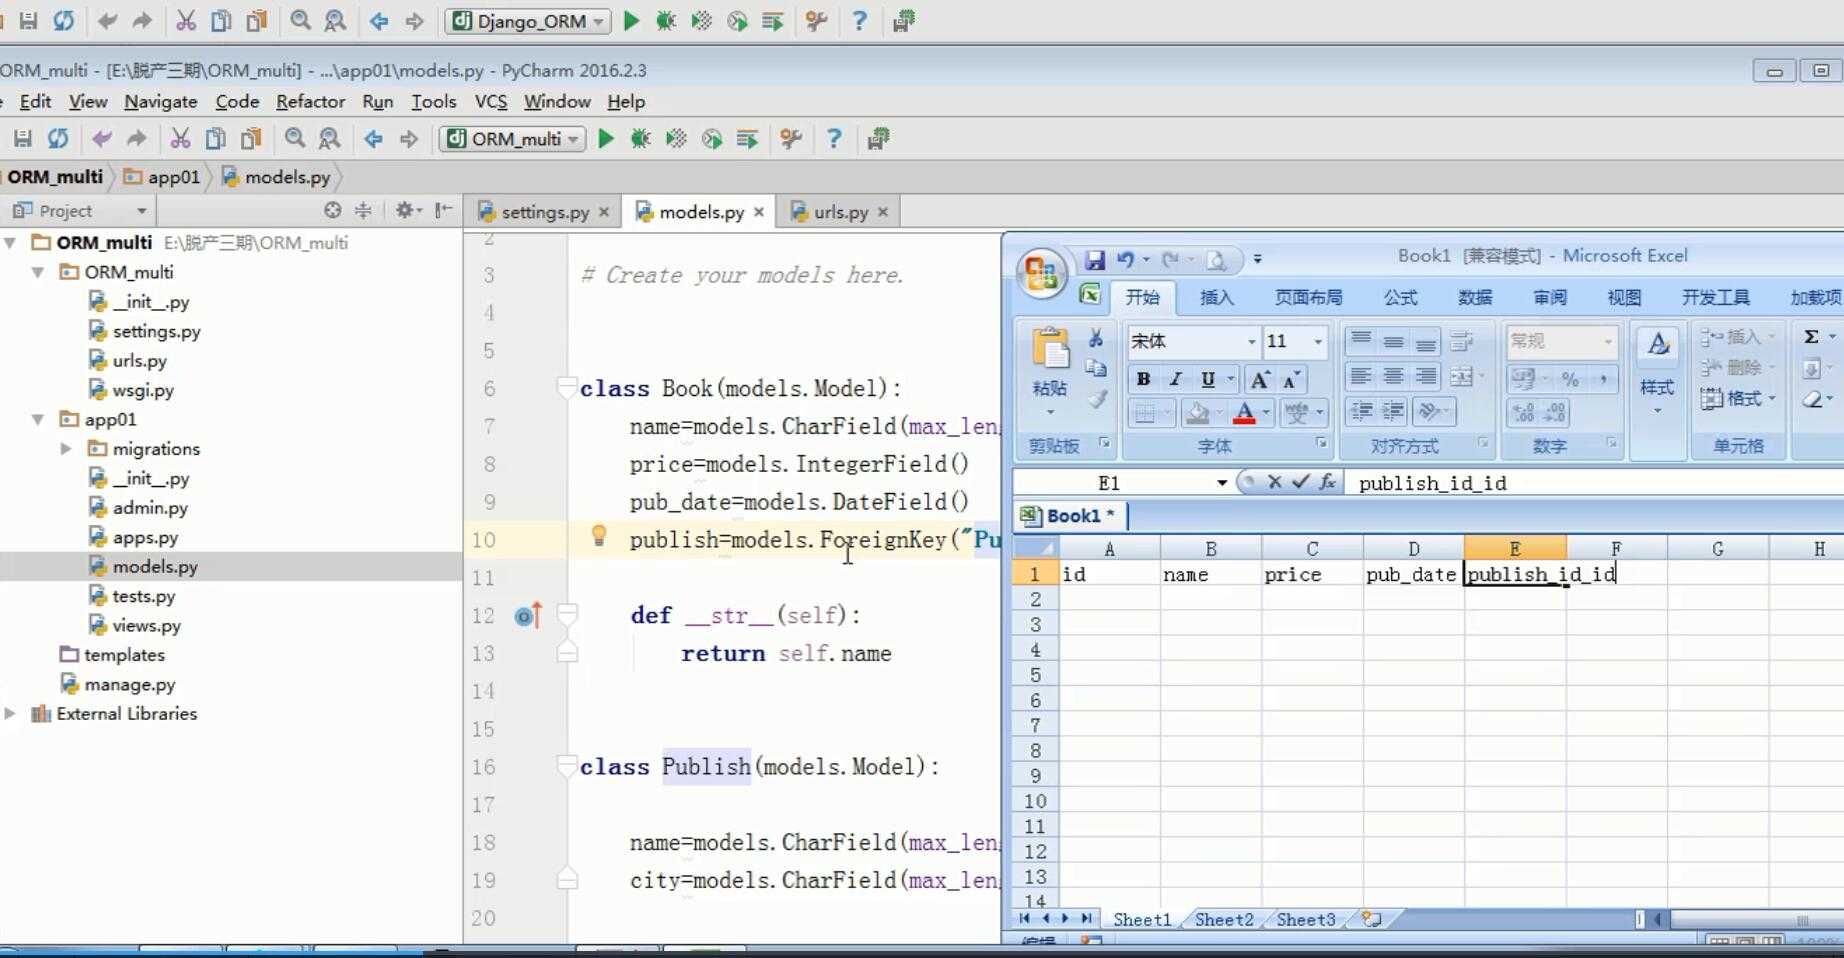The height and width of the screenshot is (958, 1844).
Task: Click AutoSum sigma in Excel ribbon
Action: pos(1811,337)
